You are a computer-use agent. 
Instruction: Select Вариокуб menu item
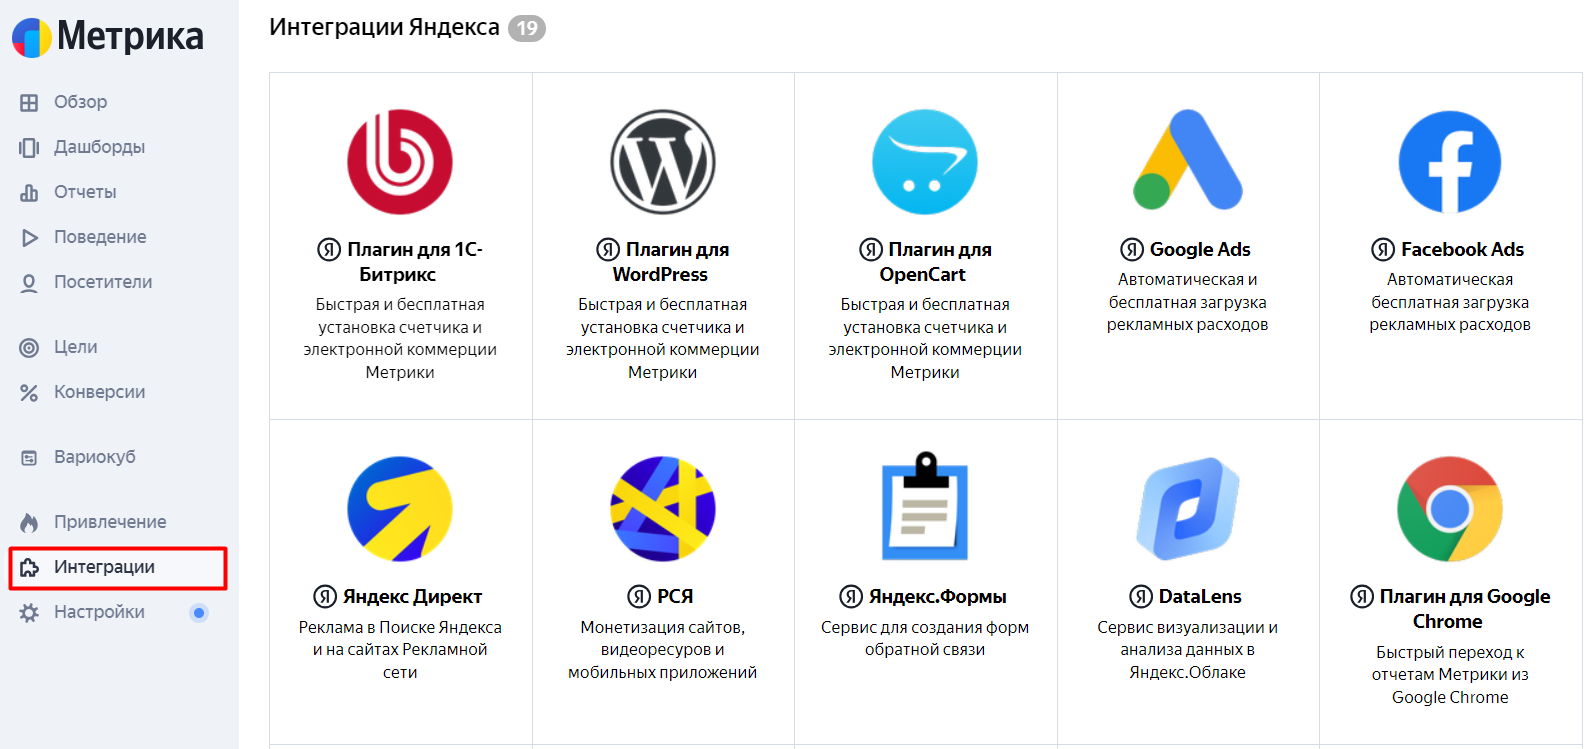(94, 457)
